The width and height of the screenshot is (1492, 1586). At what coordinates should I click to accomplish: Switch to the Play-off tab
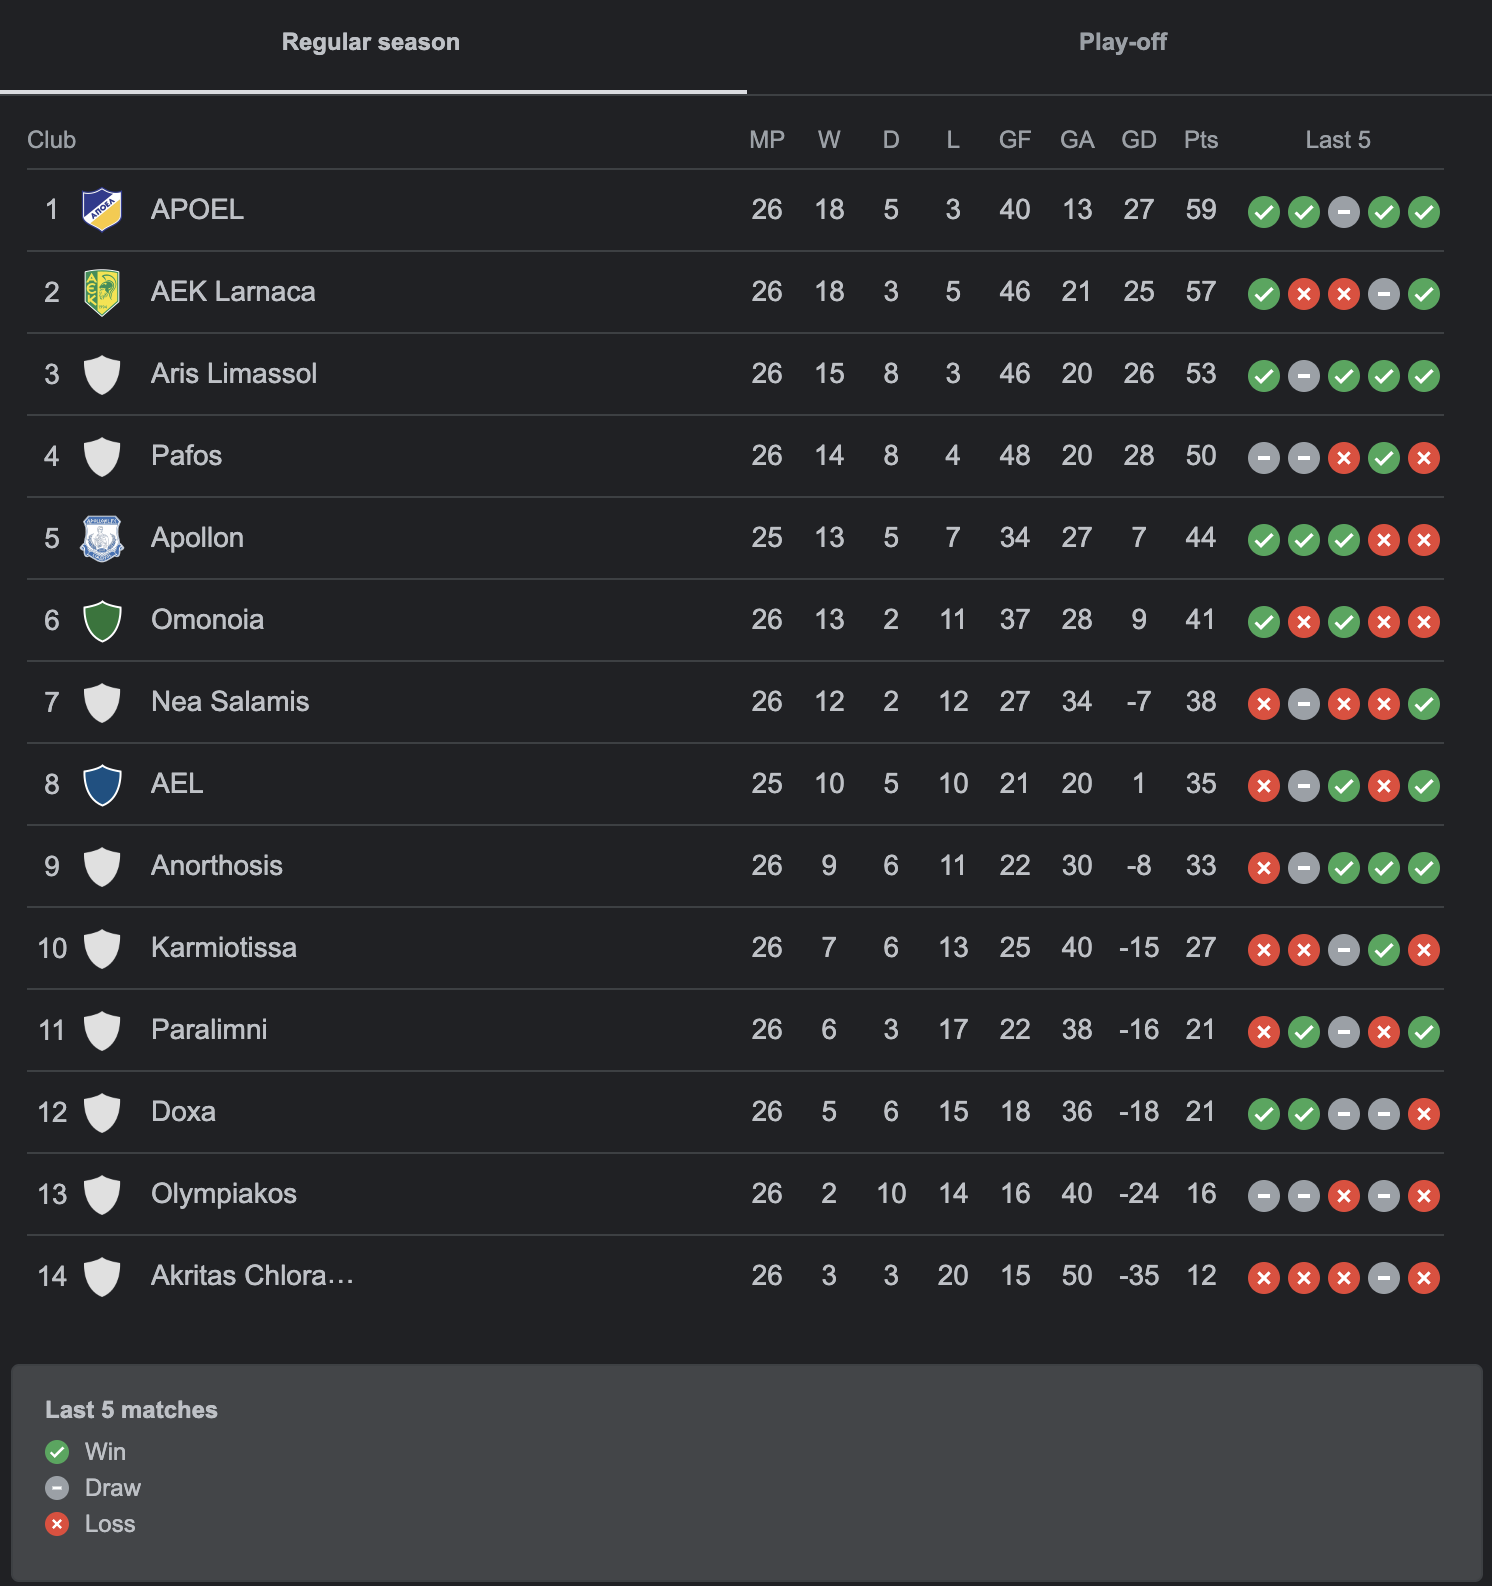pos(1122,42)
